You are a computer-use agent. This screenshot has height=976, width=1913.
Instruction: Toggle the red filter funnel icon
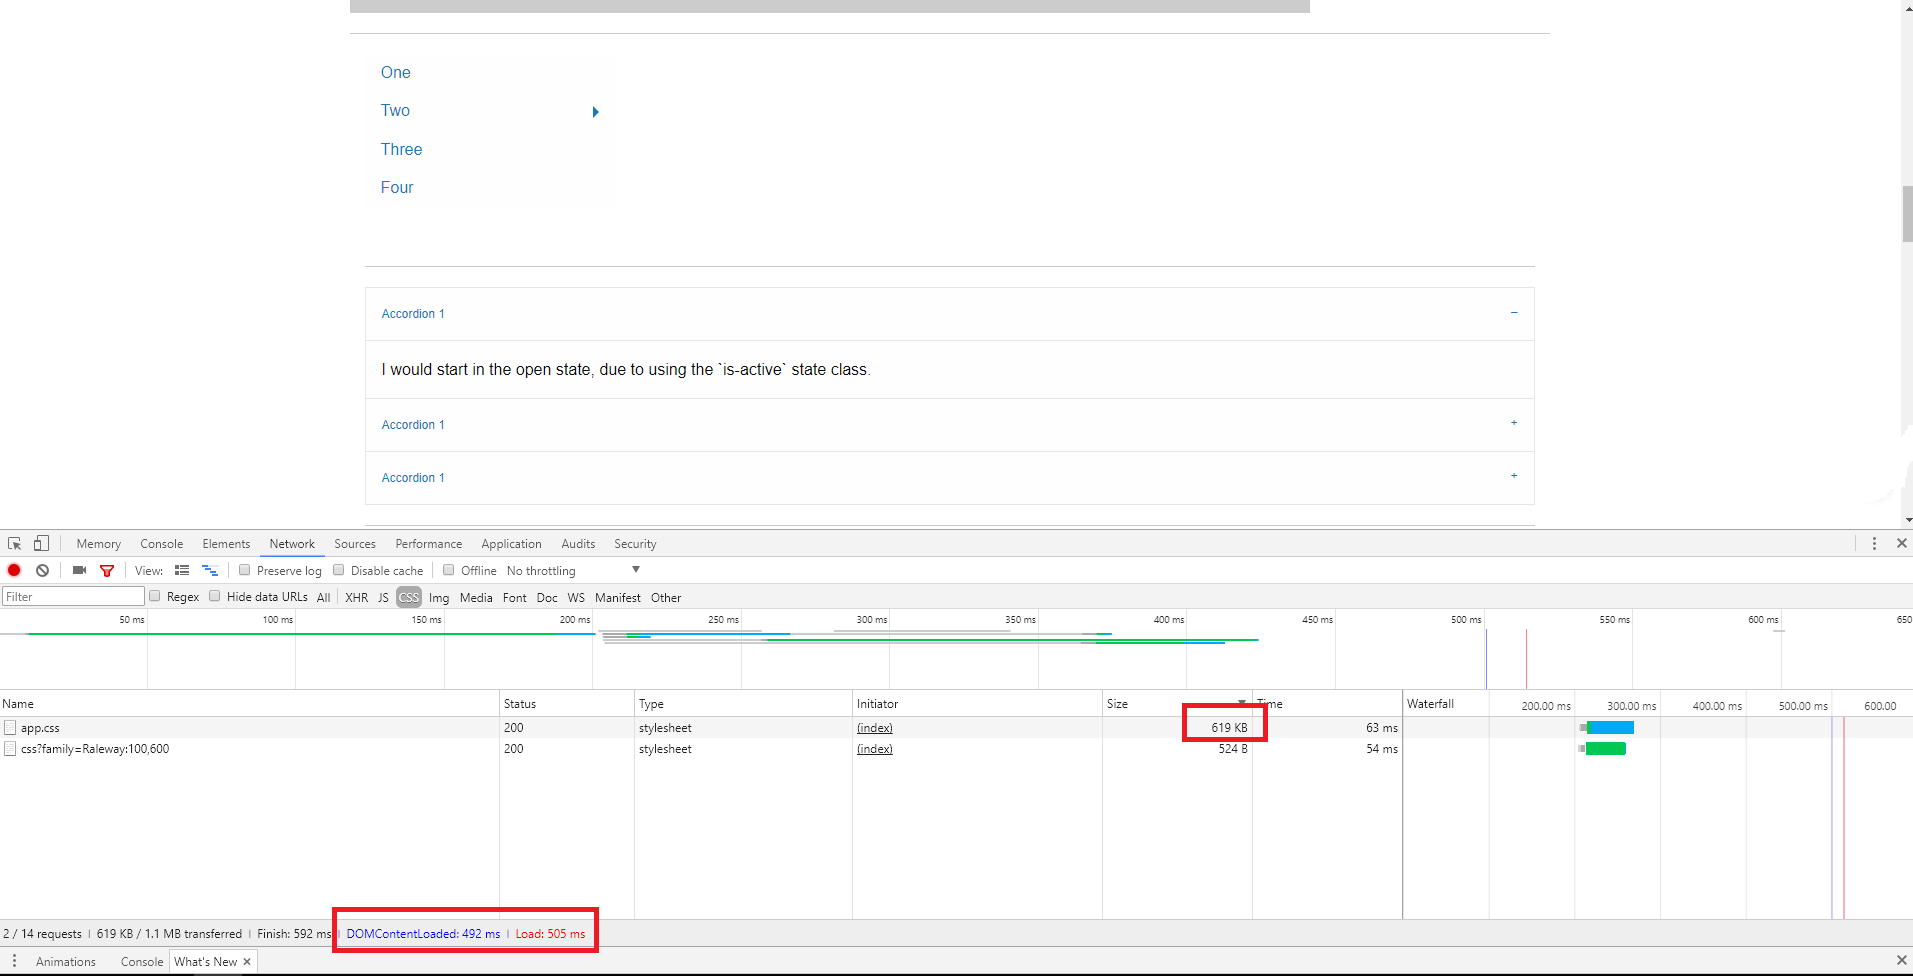tap(107, 570)
